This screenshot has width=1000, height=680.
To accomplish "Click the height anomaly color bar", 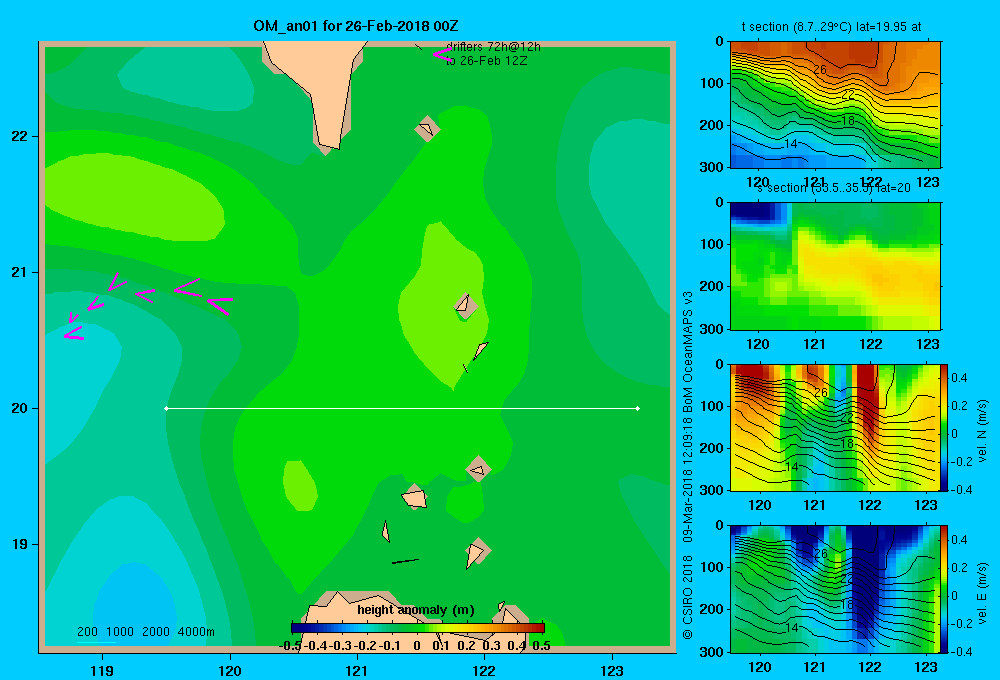I will (417, 628).
